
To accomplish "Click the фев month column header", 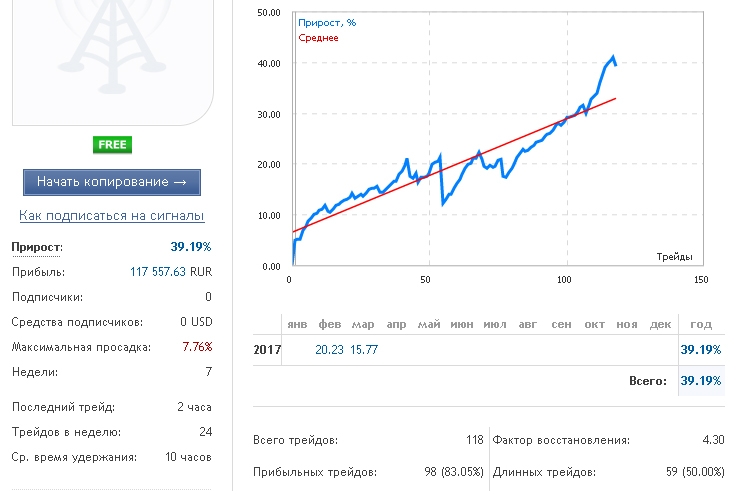I will click(x=329, y=324).
